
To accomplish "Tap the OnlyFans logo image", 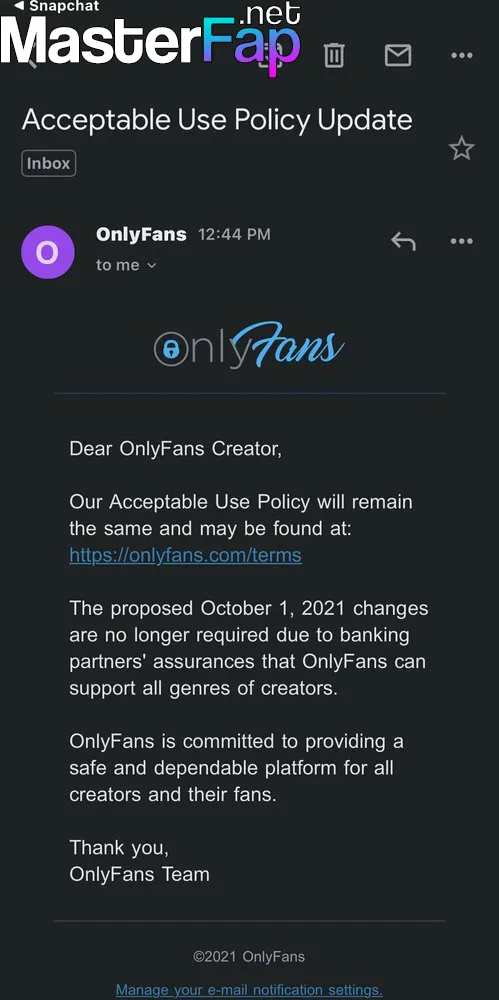I will [x=250, y=346].
